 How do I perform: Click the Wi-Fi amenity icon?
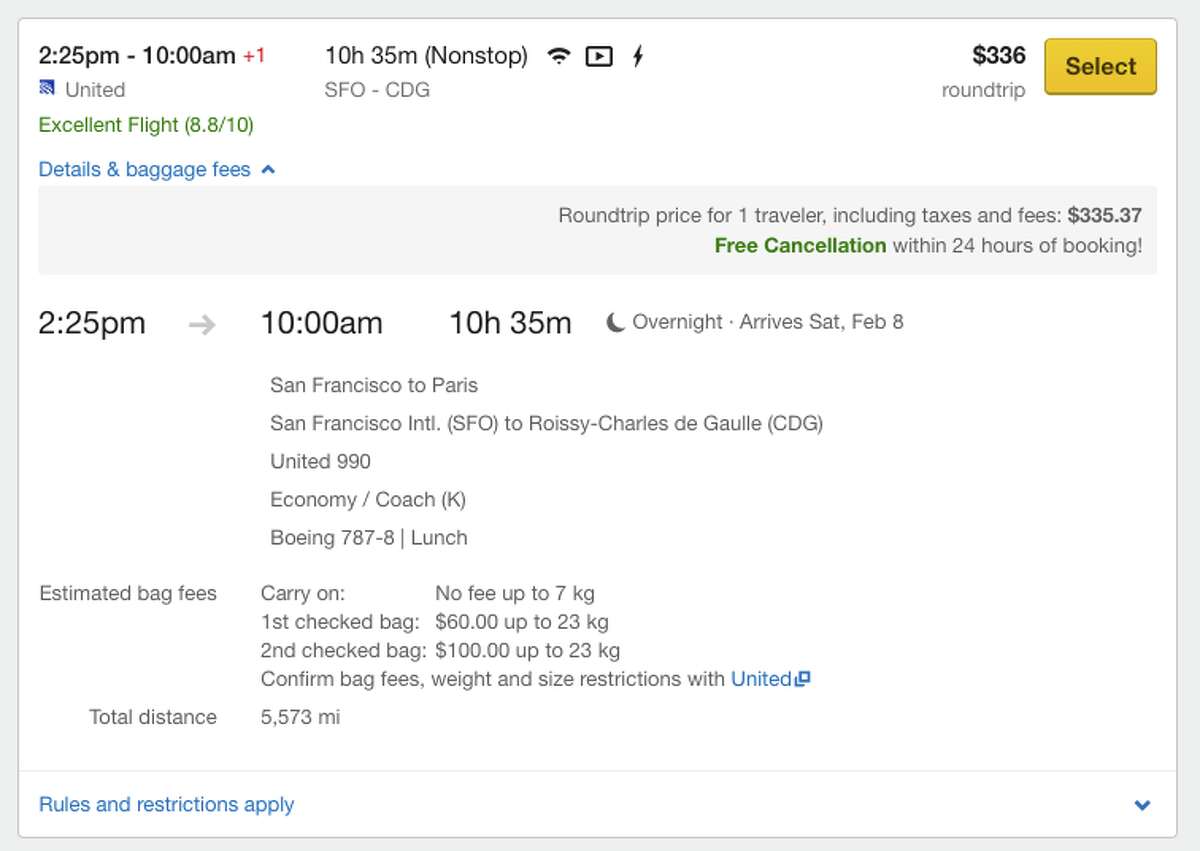pos(559,57)
